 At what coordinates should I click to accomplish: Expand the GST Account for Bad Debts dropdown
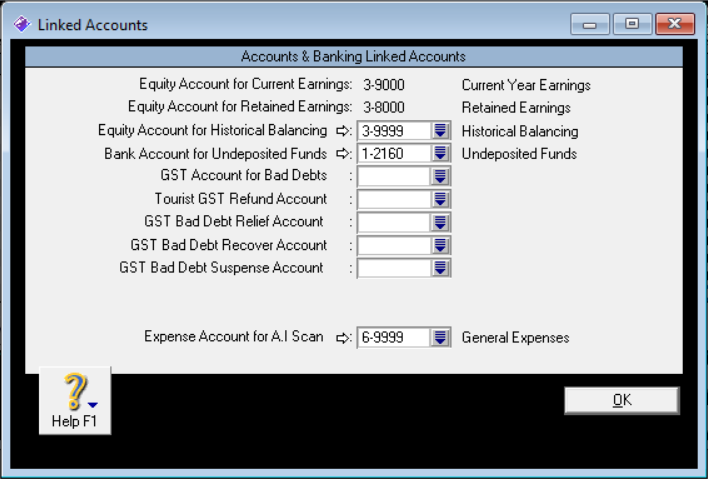click(x=441, y=177)
